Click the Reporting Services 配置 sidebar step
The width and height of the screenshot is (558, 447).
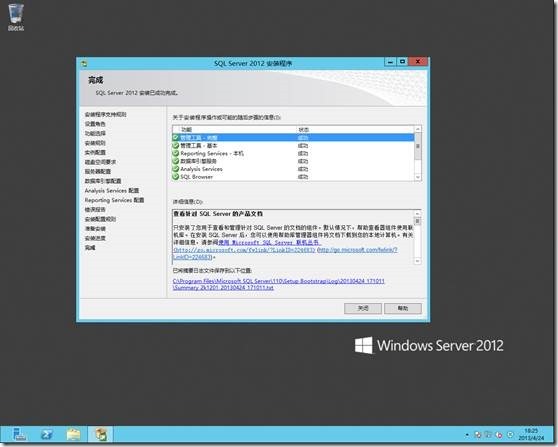click(x=114, y=200)
